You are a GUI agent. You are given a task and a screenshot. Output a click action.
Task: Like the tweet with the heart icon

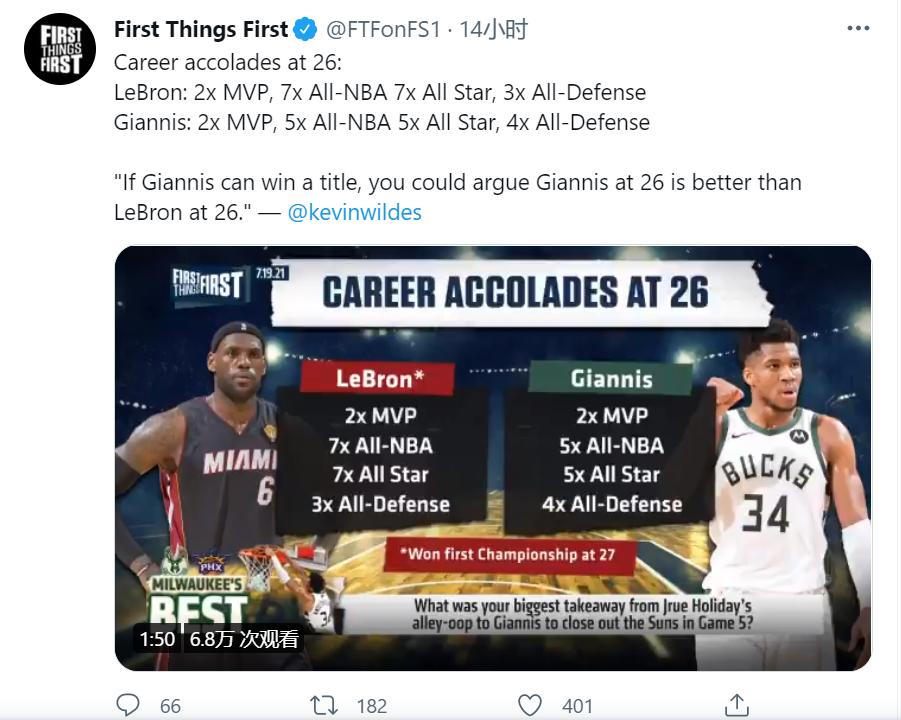click(x=531, y=705)
